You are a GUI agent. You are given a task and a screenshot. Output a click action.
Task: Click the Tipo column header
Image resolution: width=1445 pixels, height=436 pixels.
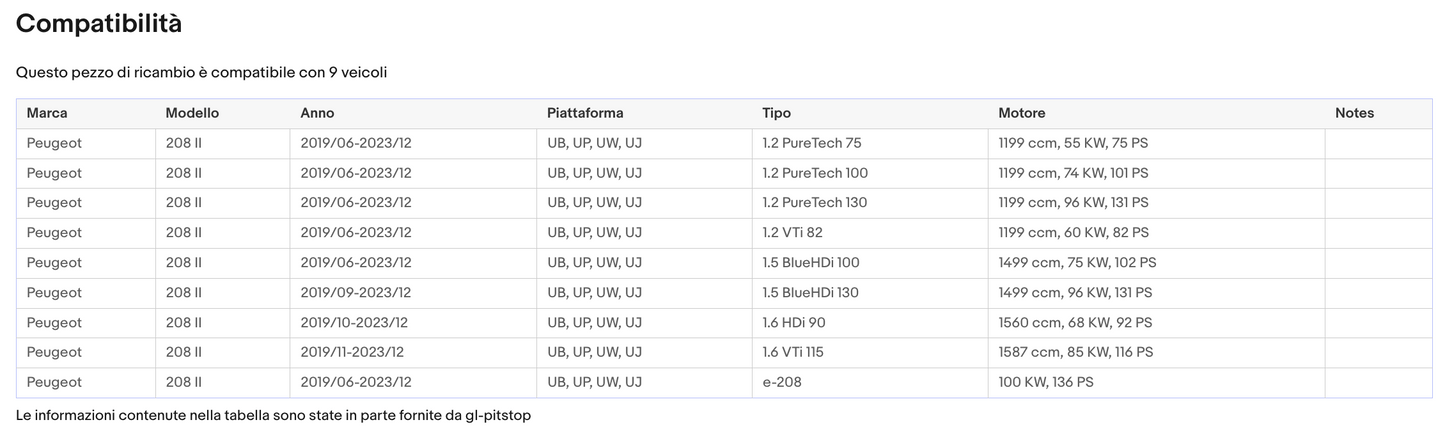(776, 113)
